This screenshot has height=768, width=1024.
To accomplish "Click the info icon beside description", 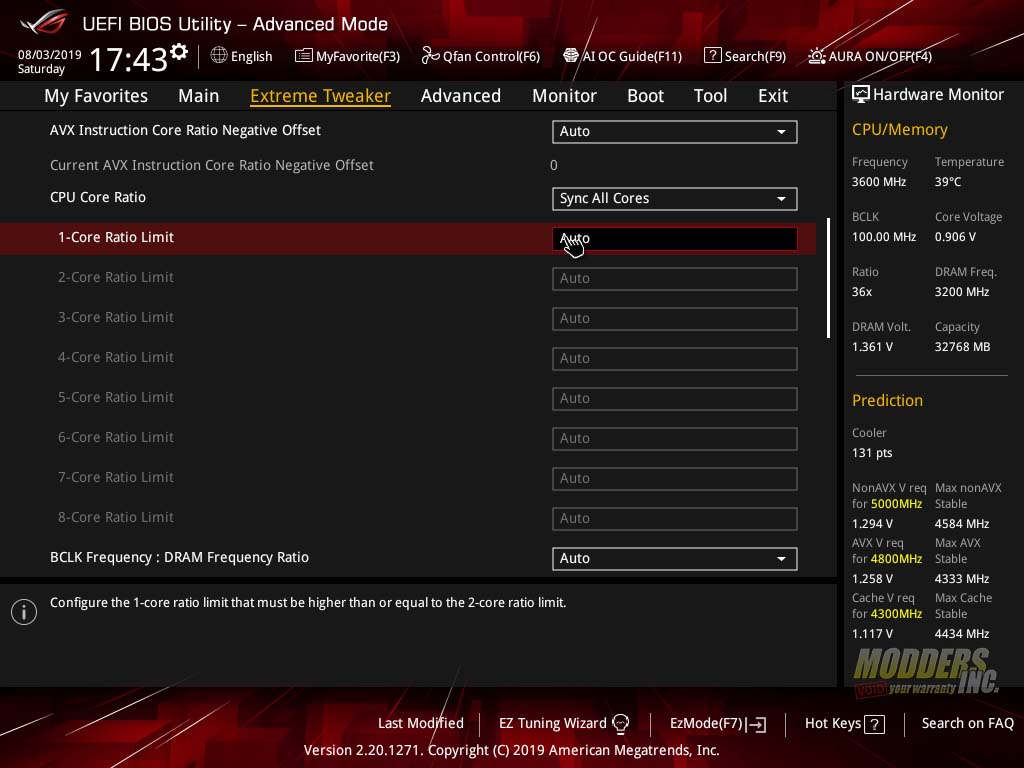I will 24,612.
